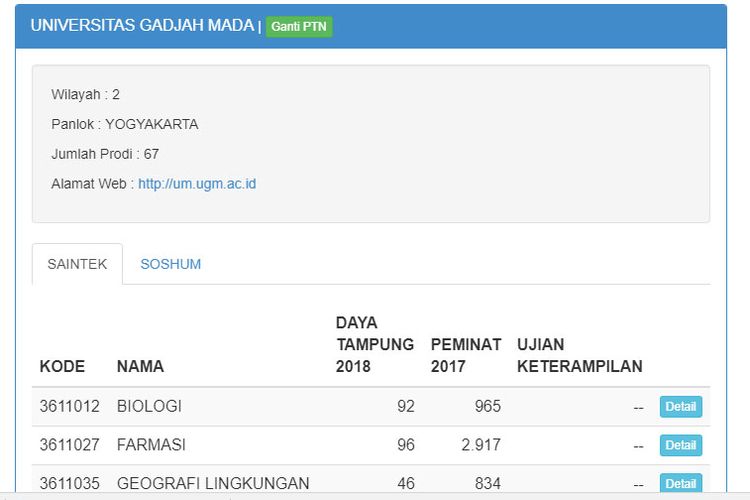The height and width of the screenshot is (500, 750).
Task: Click program code 3611027
Action: pyautogui.click(x=69, y=445)
